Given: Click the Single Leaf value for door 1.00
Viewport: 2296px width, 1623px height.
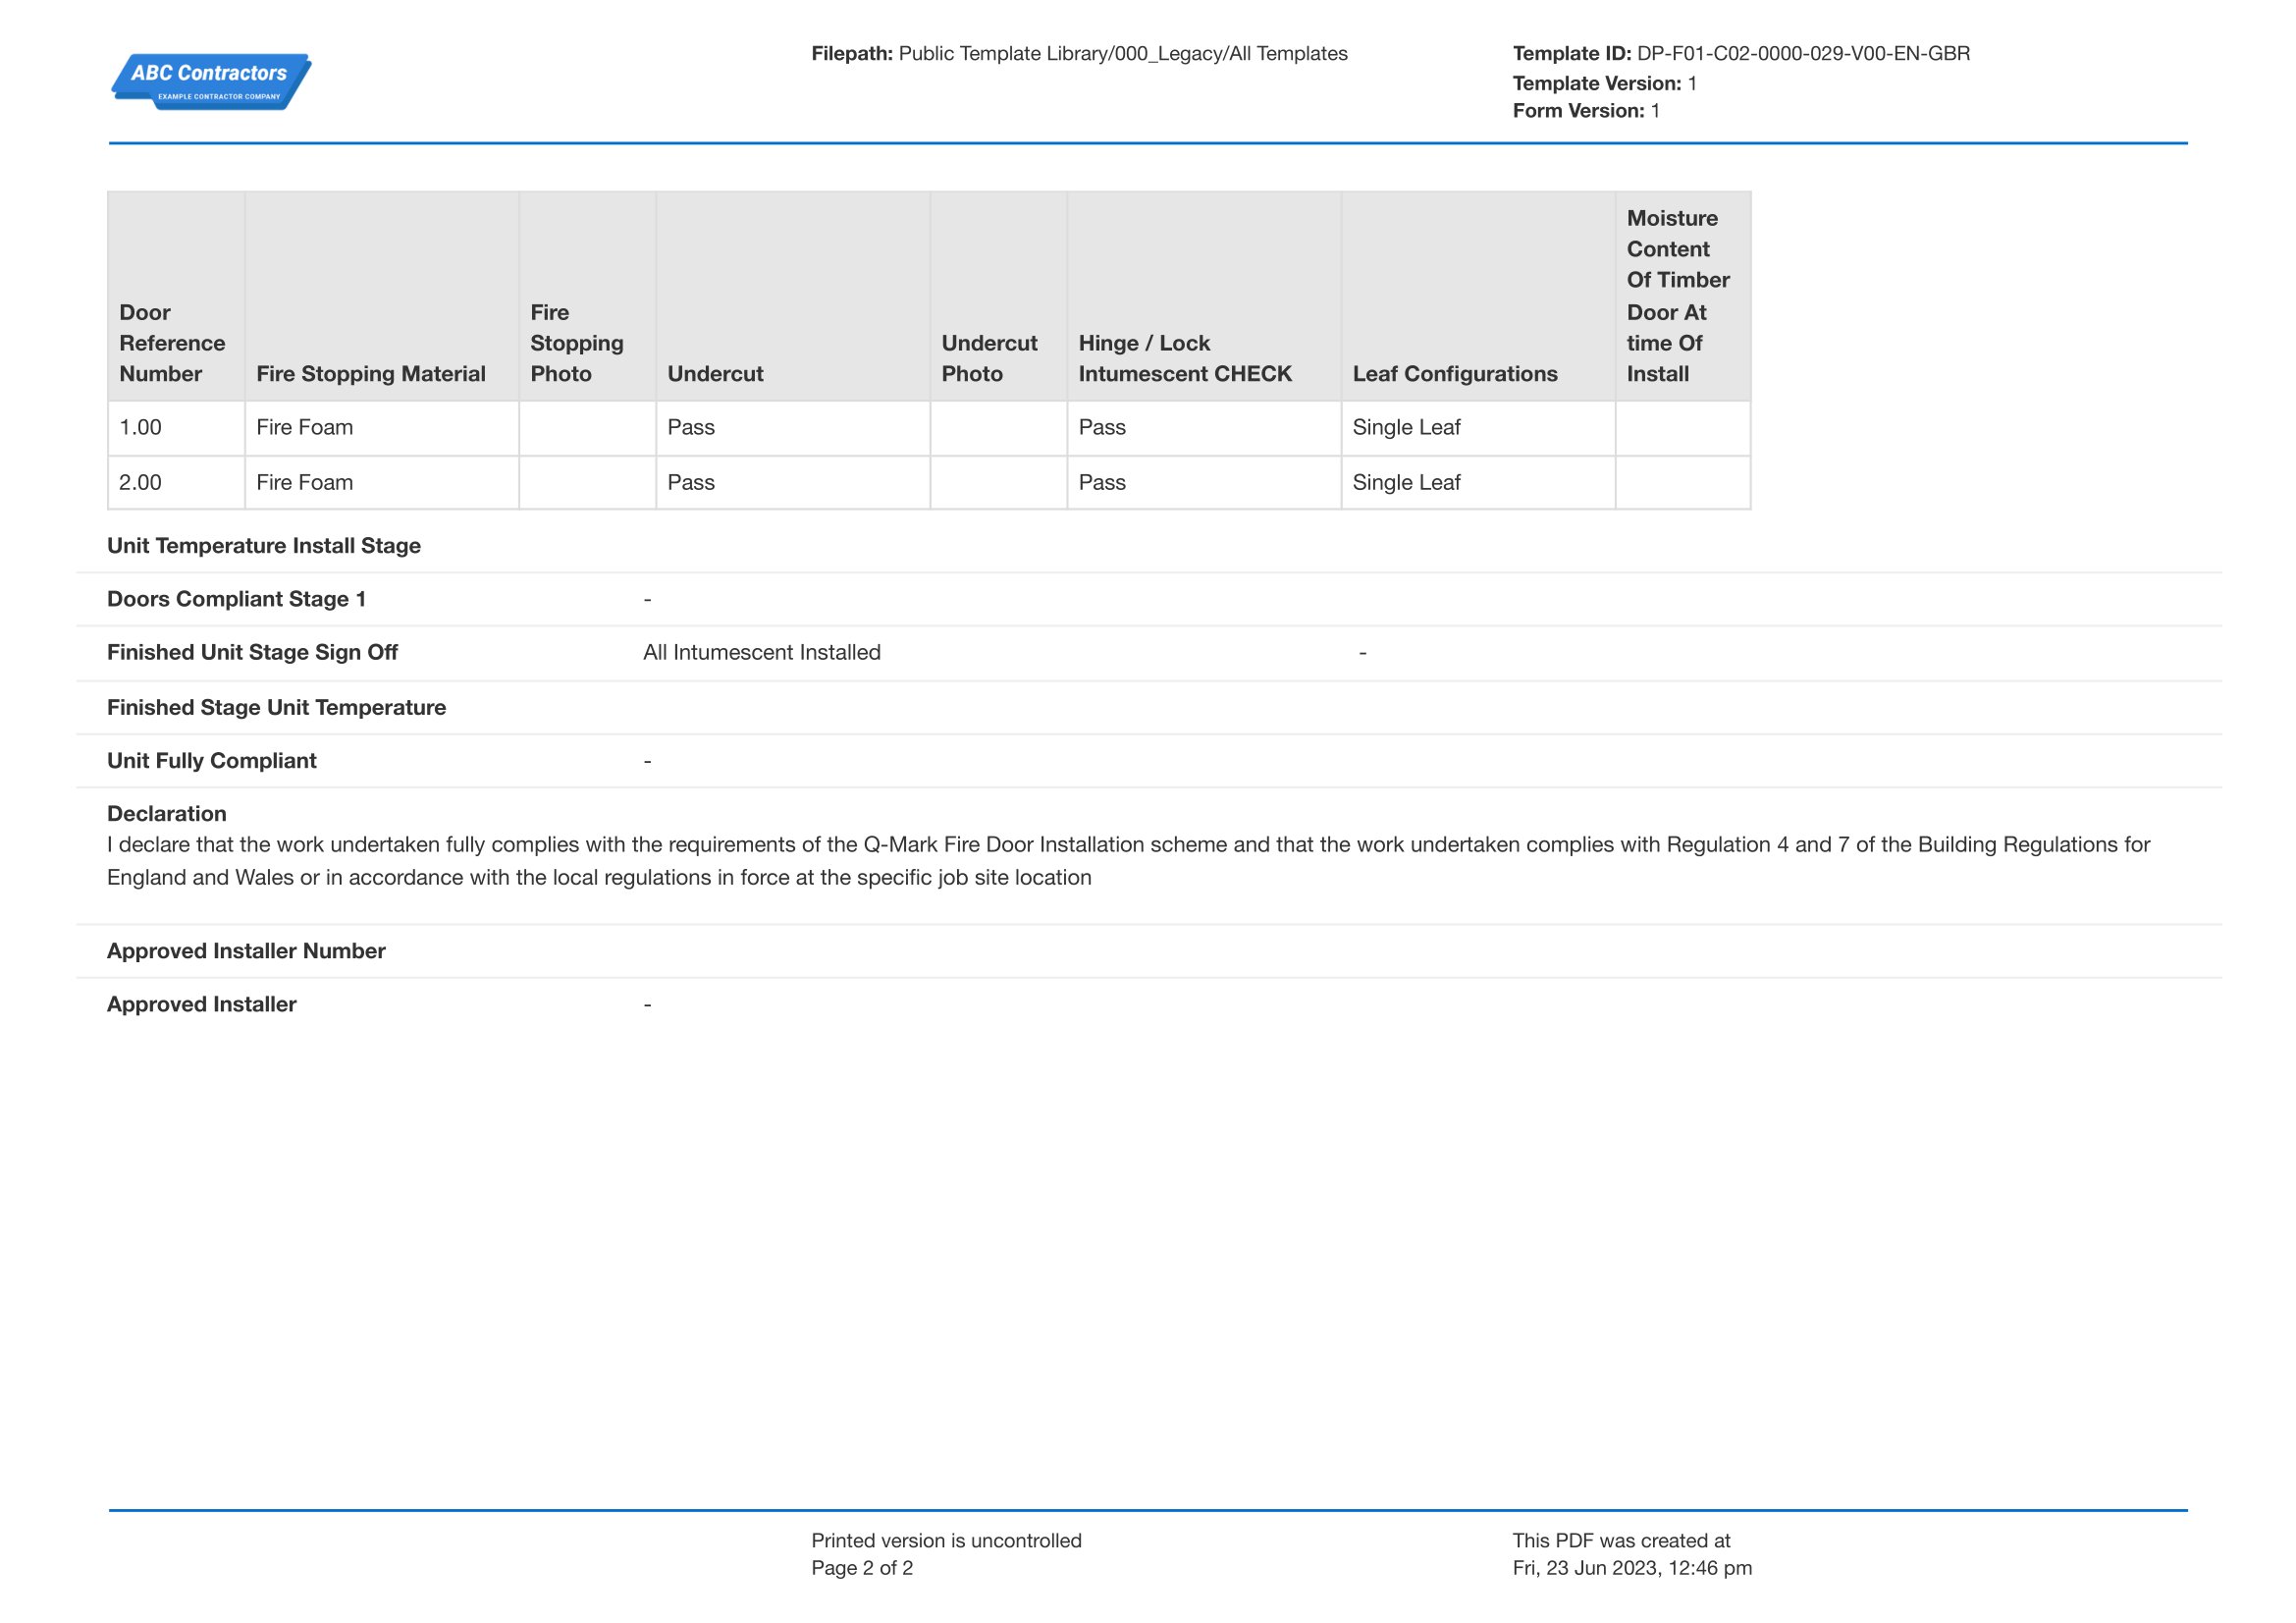Looking at the screenshot, I should tap(1405, 427).
